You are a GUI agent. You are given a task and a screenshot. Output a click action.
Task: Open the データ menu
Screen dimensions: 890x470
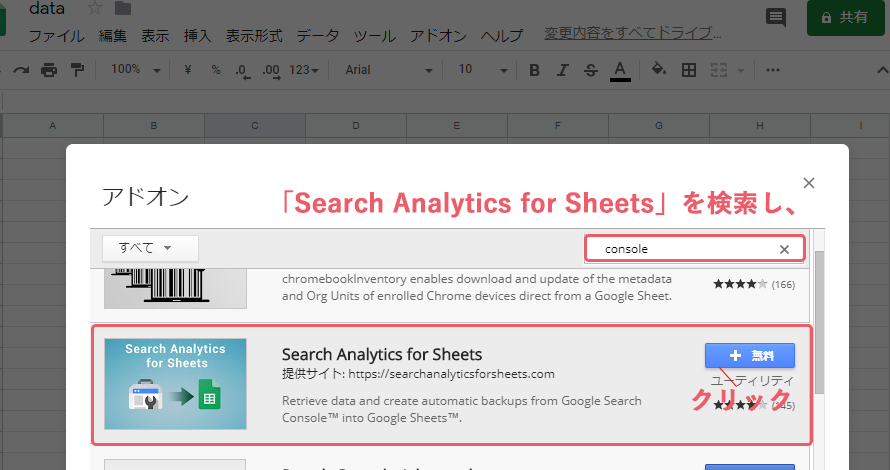[318, 36]
